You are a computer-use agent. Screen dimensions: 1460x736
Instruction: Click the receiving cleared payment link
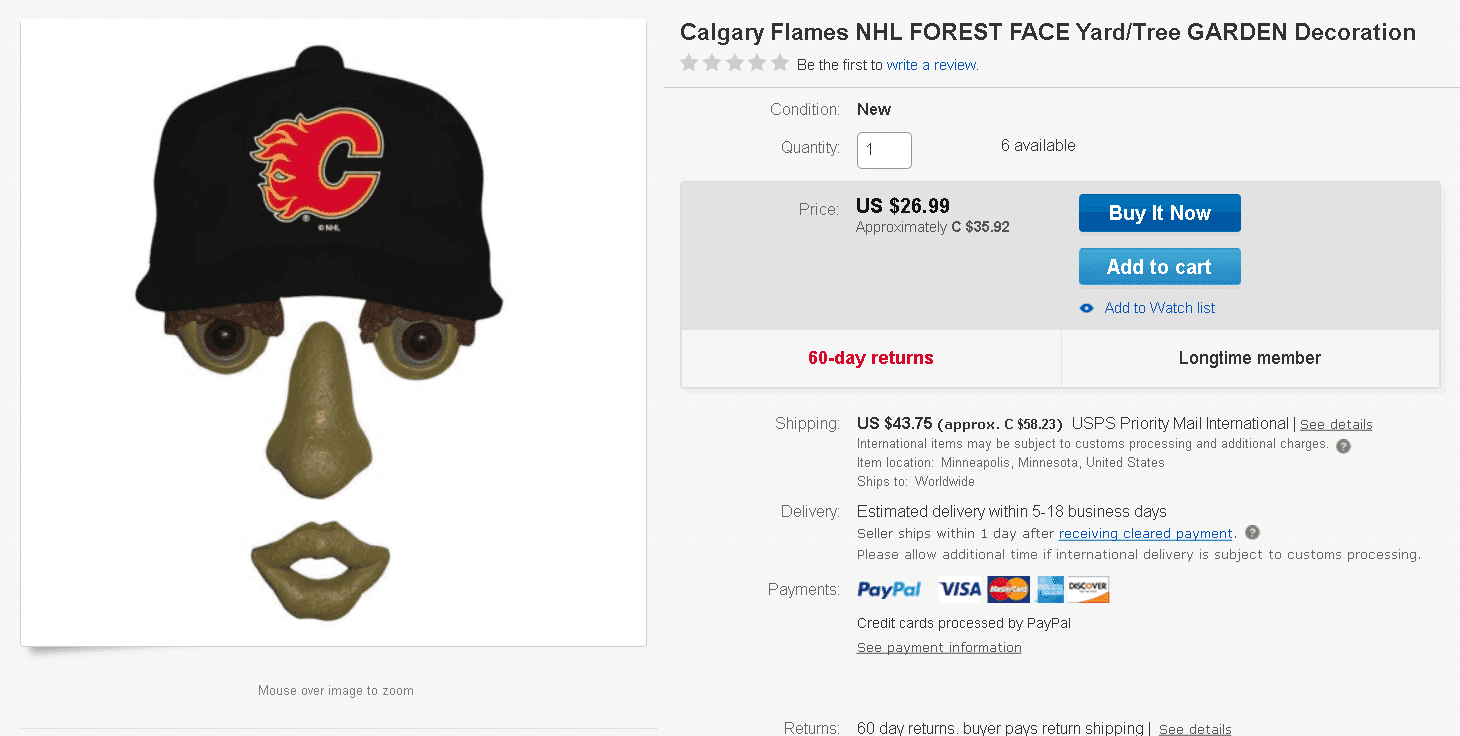tap(1145, 534)
